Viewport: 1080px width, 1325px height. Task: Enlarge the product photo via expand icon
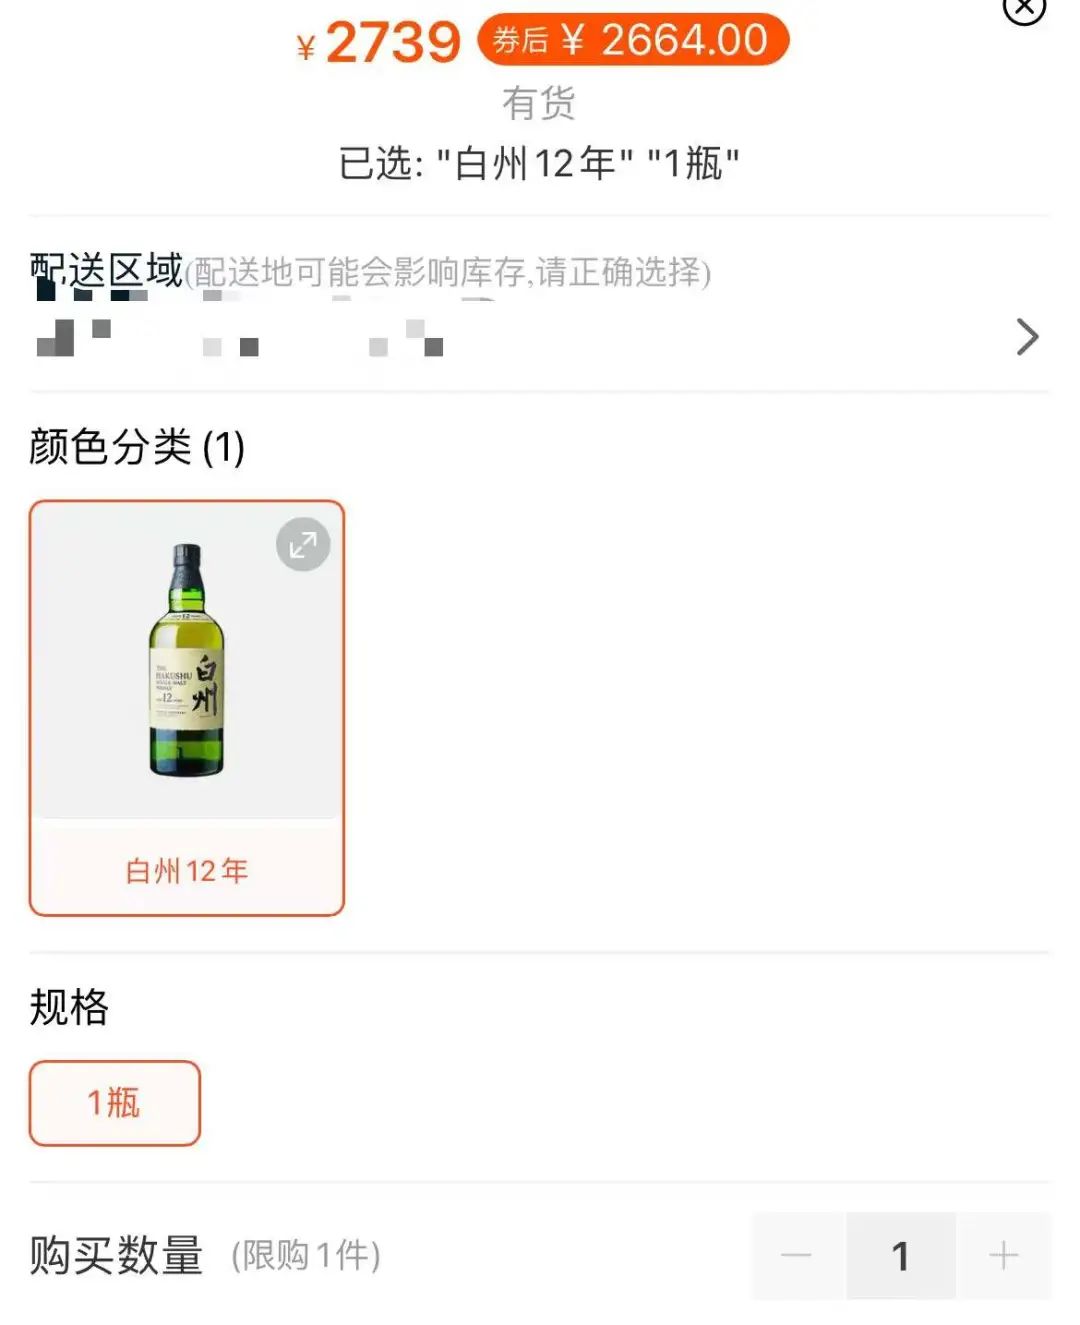coord(301,545)
